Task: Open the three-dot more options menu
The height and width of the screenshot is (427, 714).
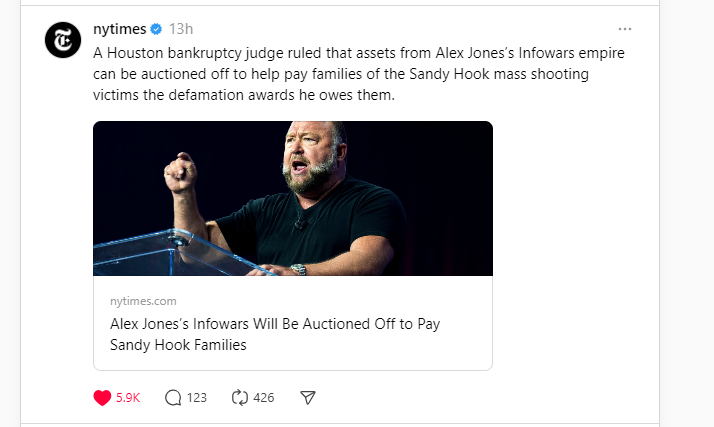Action: 624,29
